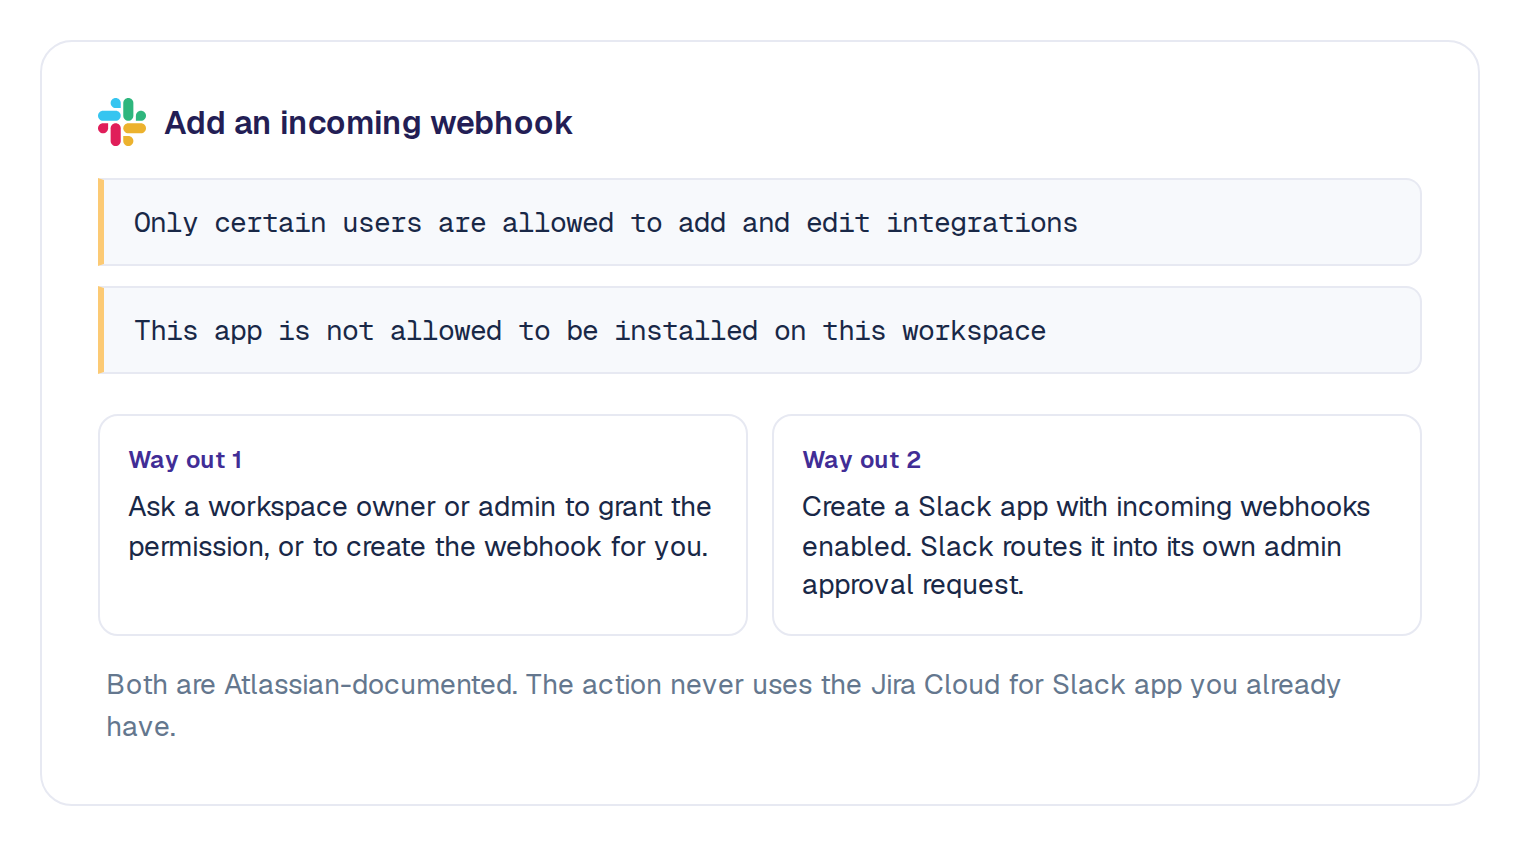Screen dimensions: 1520x846
Task: Click the 'Only certain users are allowed' message
Action: (x=760, y=222)
